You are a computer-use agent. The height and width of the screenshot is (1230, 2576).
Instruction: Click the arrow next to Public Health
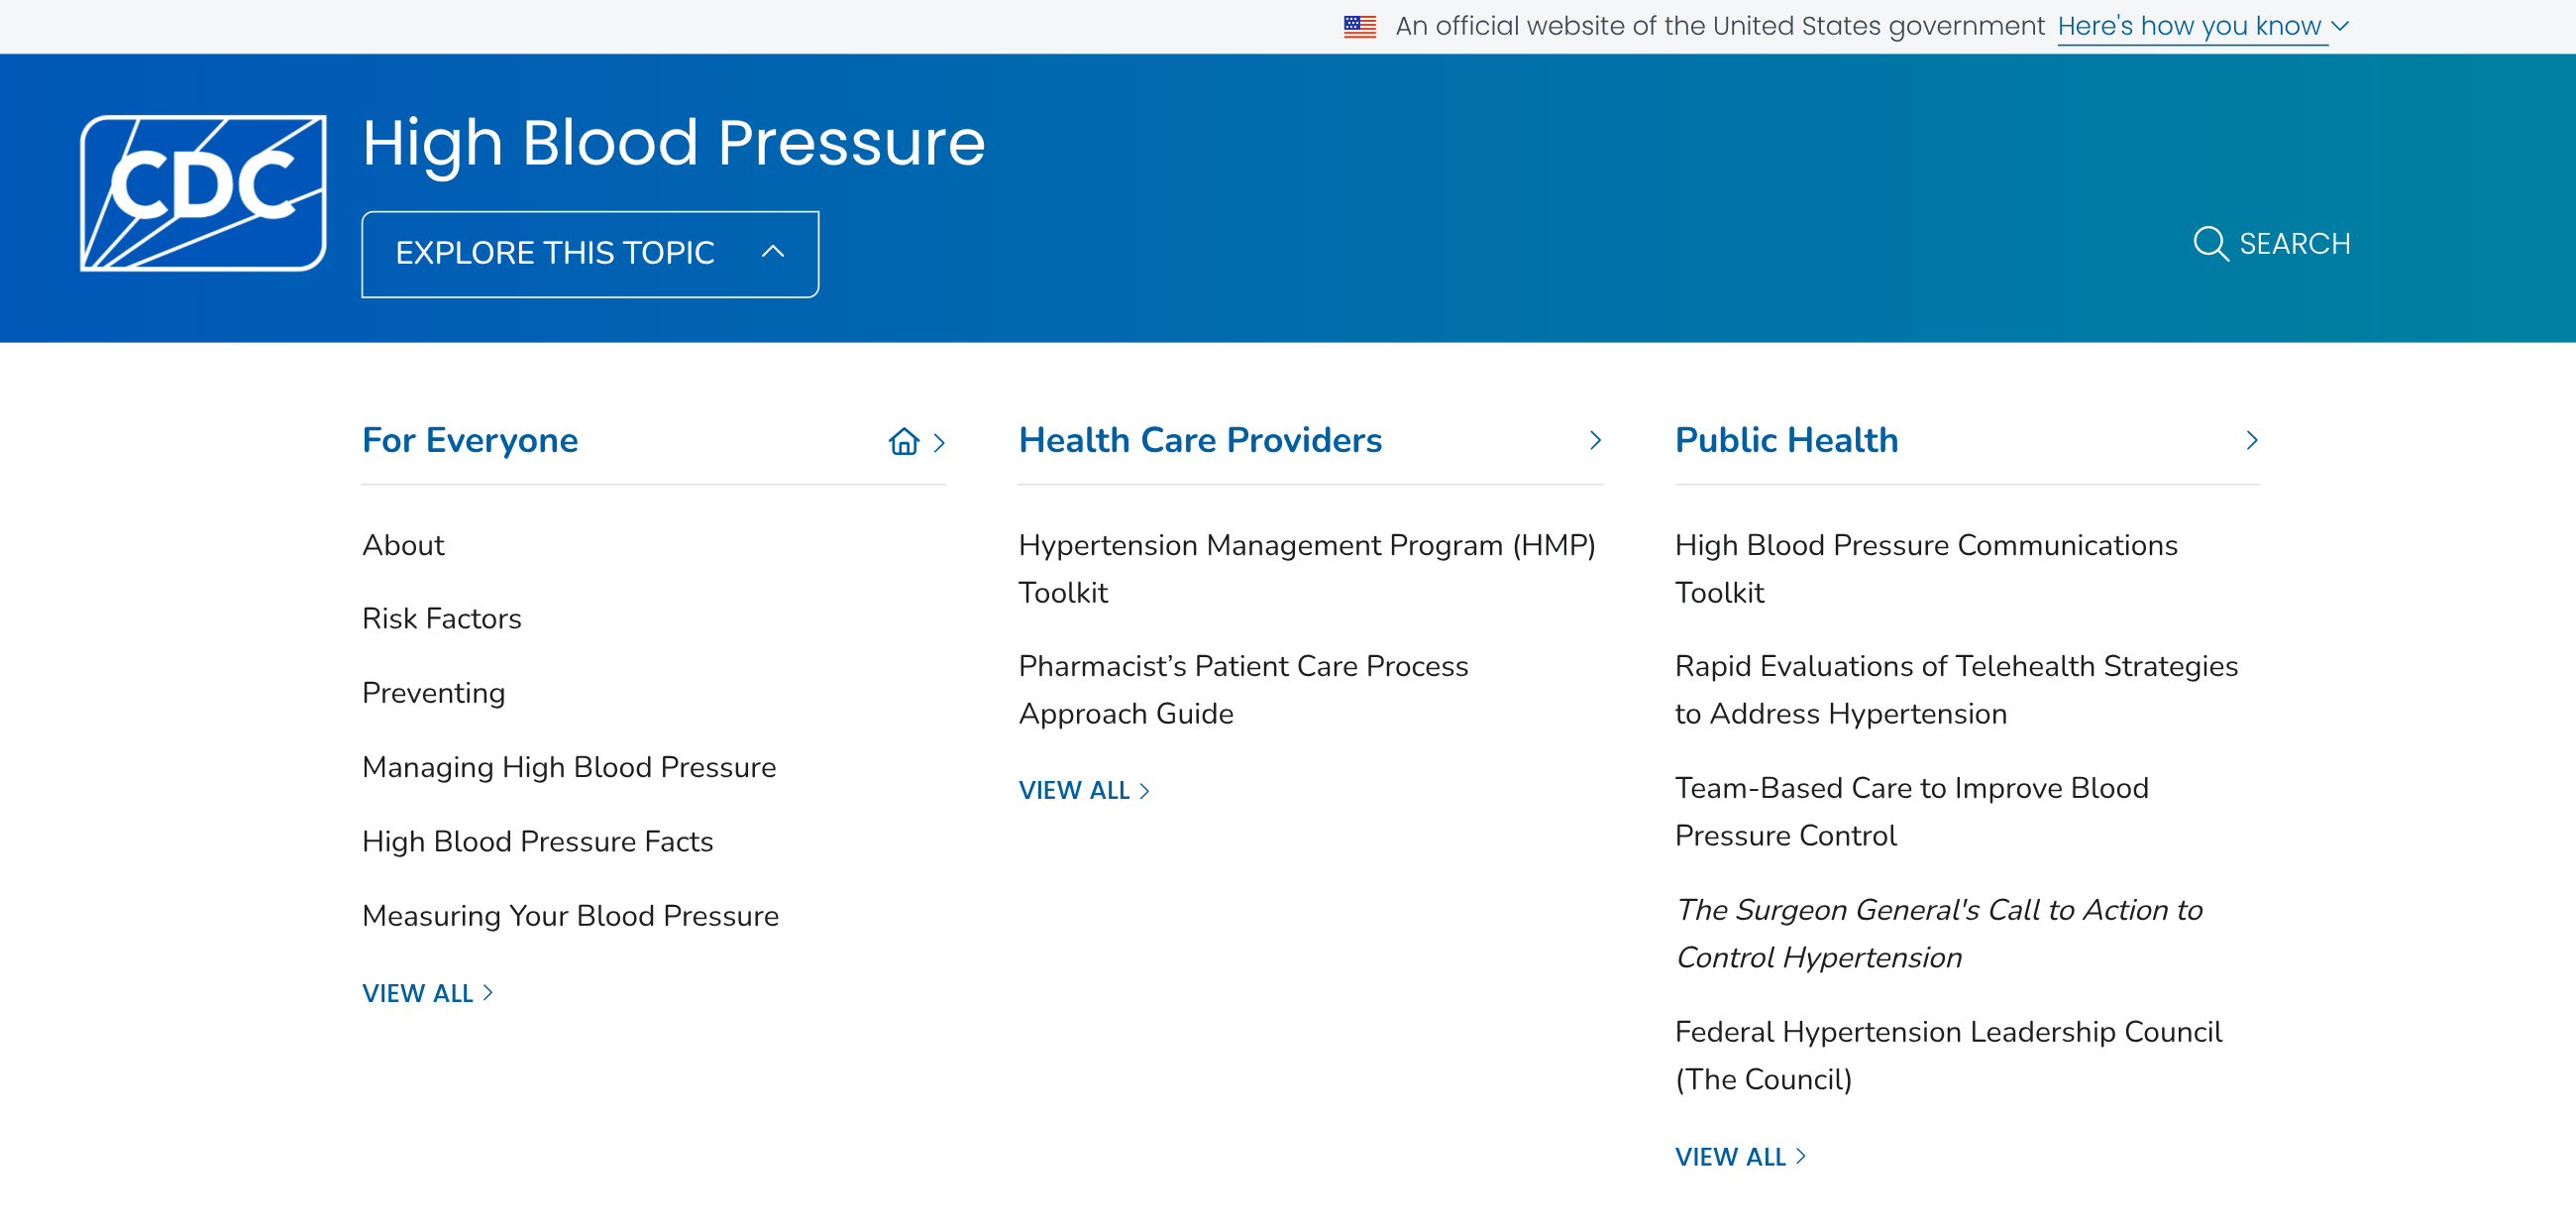(x=2251, y=440)
